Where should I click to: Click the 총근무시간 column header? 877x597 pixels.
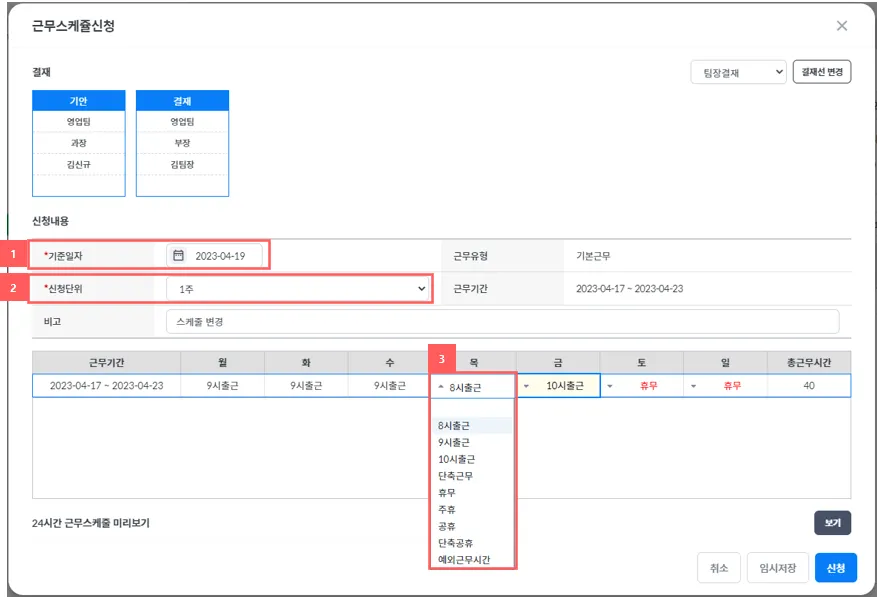click(x=809, y=363)
